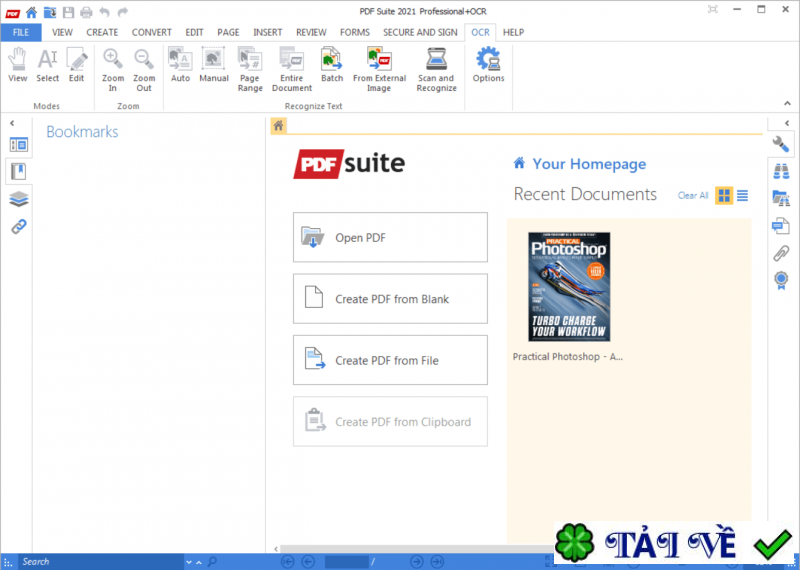Switch to the CREATE ribbon tab
This screenshot has width=800, height=570.
point(102,32)
